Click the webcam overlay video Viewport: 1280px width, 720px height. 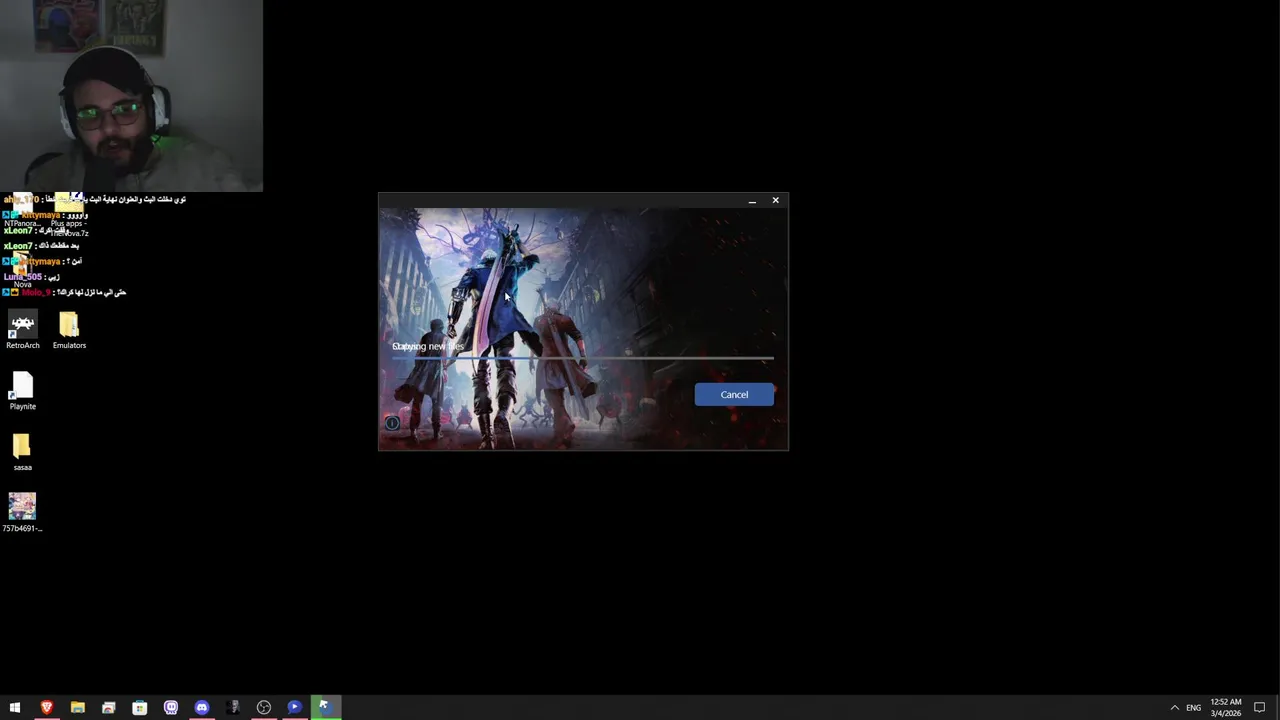click(131, 96)
